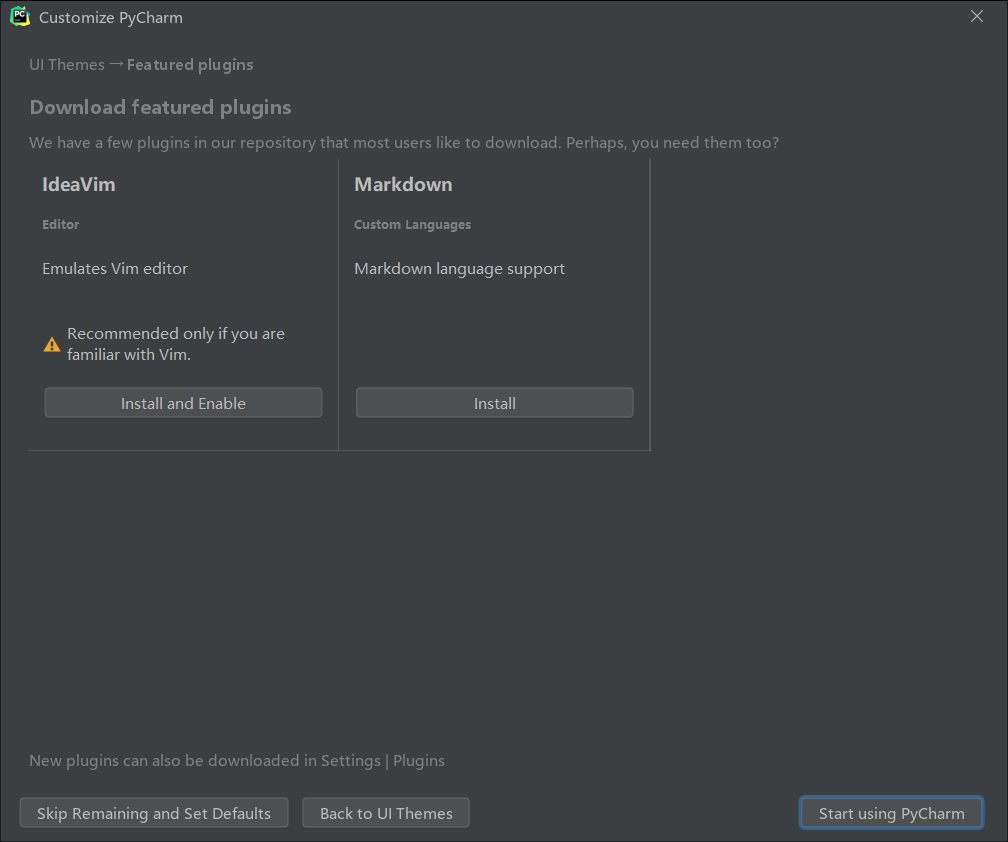Viewport: 1008px width, 842px height.
Task: Click the UI Themes breadcrumb
Action: click(67, 65)
